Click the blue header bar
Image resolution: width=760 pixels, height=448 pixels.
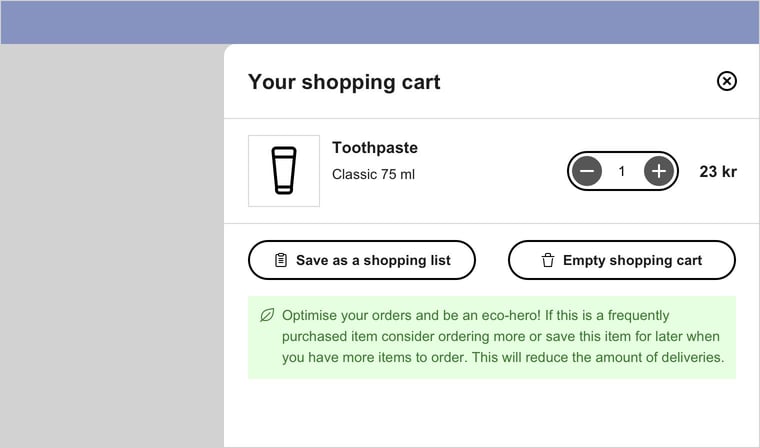[380, 22]
